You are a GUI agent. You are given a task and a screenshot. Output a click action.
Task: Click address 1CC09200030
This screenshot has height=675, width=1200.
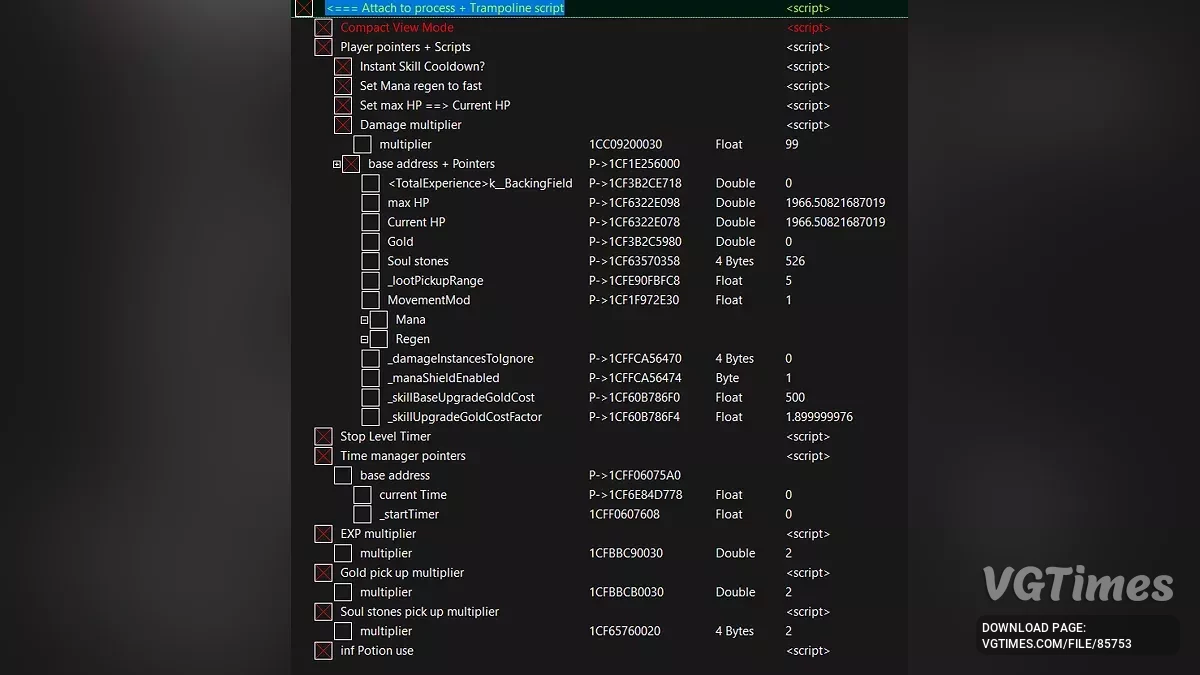coord(625,145)
